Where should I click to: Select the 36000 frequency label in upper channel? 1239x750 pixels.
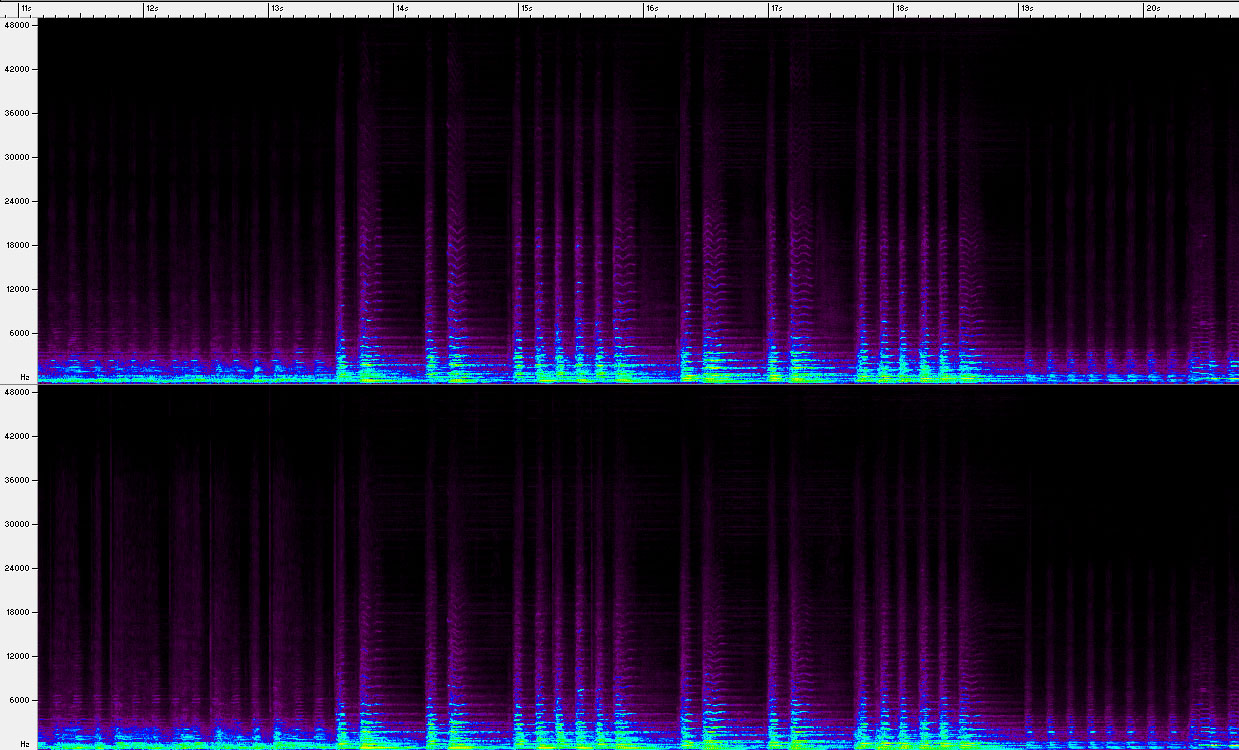pyautogui.click(x=19, y=113)
